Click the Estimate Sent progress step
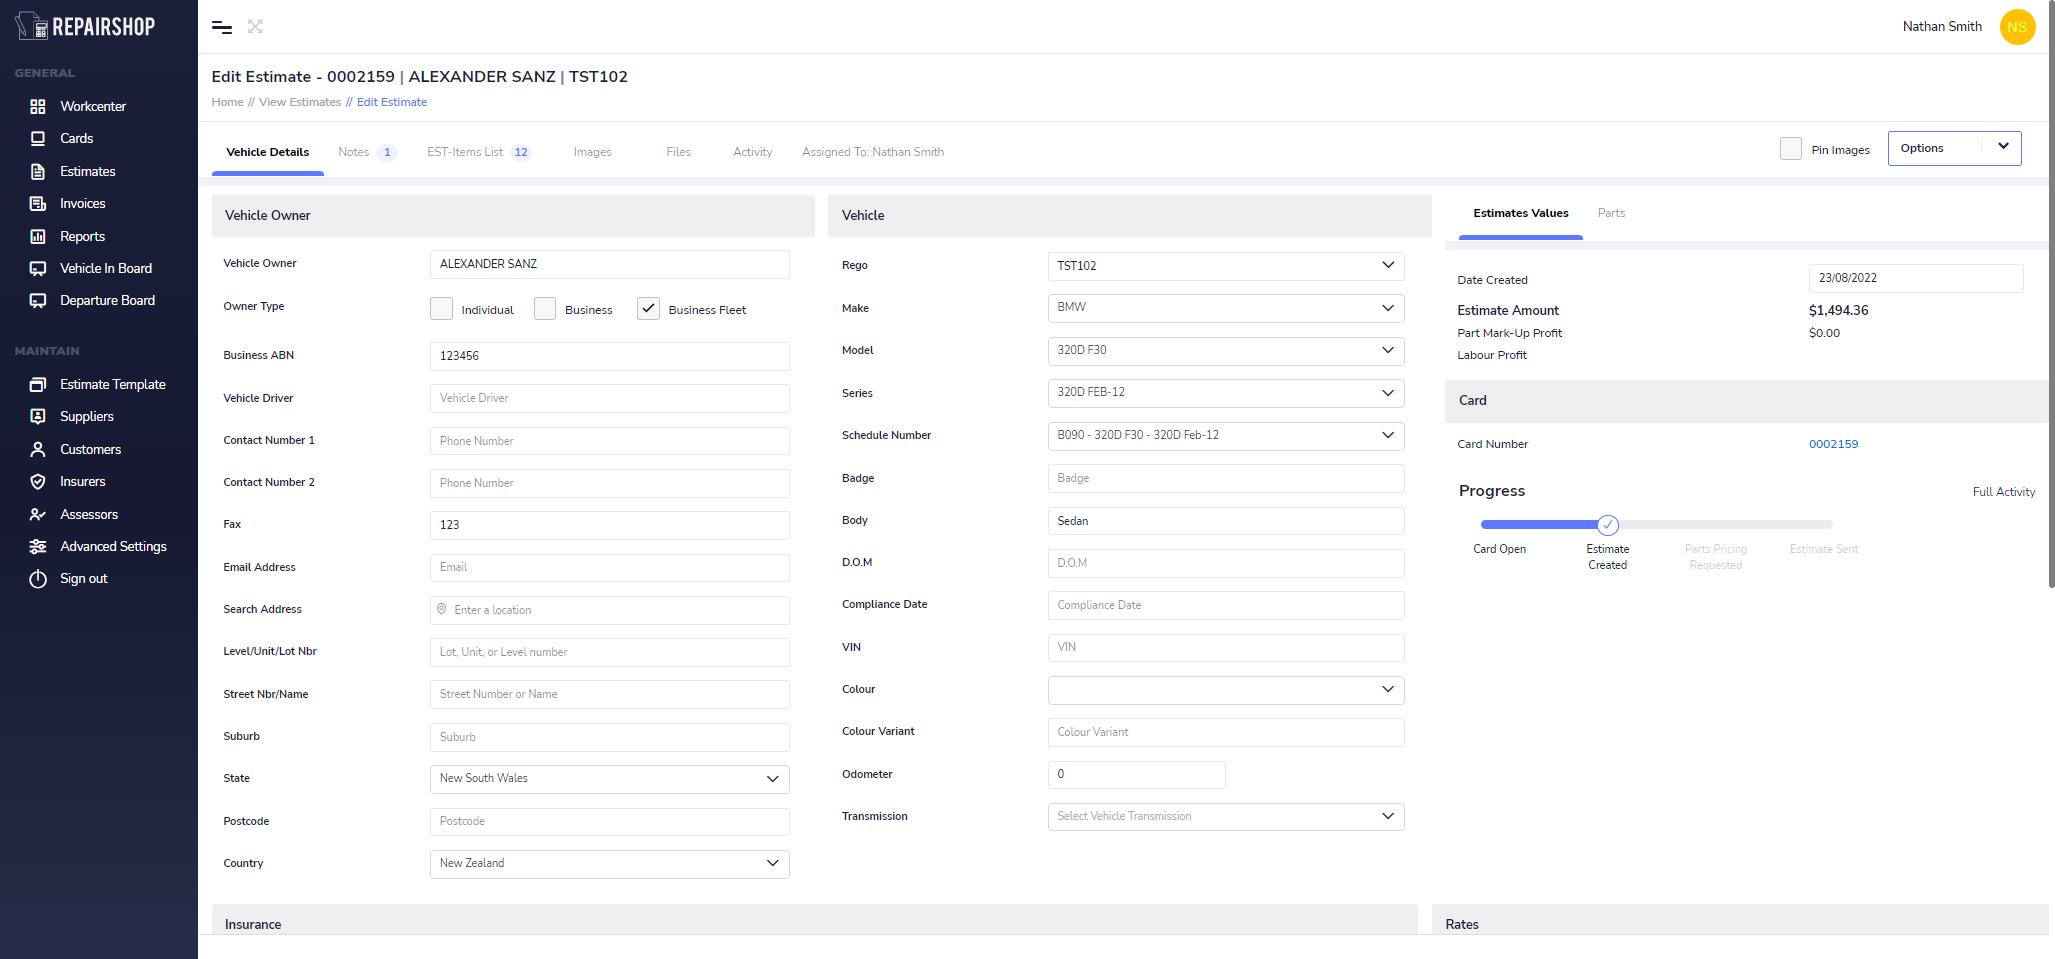This screenshot has width=2055, height=959. click(1824, 549)
